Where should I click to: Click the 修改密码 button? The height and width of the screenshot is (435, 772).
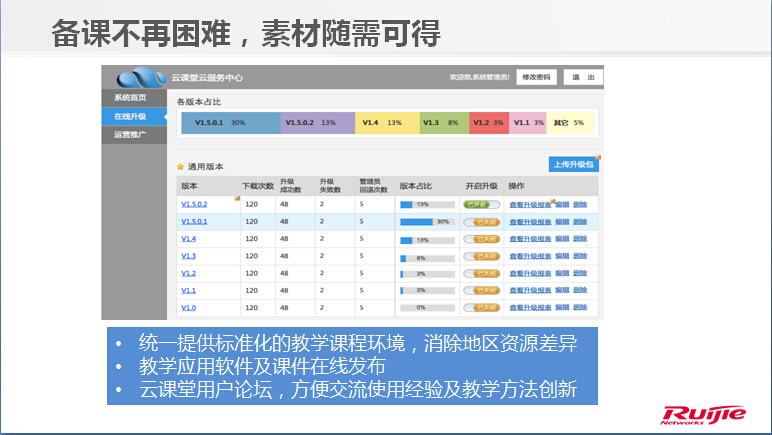[533, 77]
